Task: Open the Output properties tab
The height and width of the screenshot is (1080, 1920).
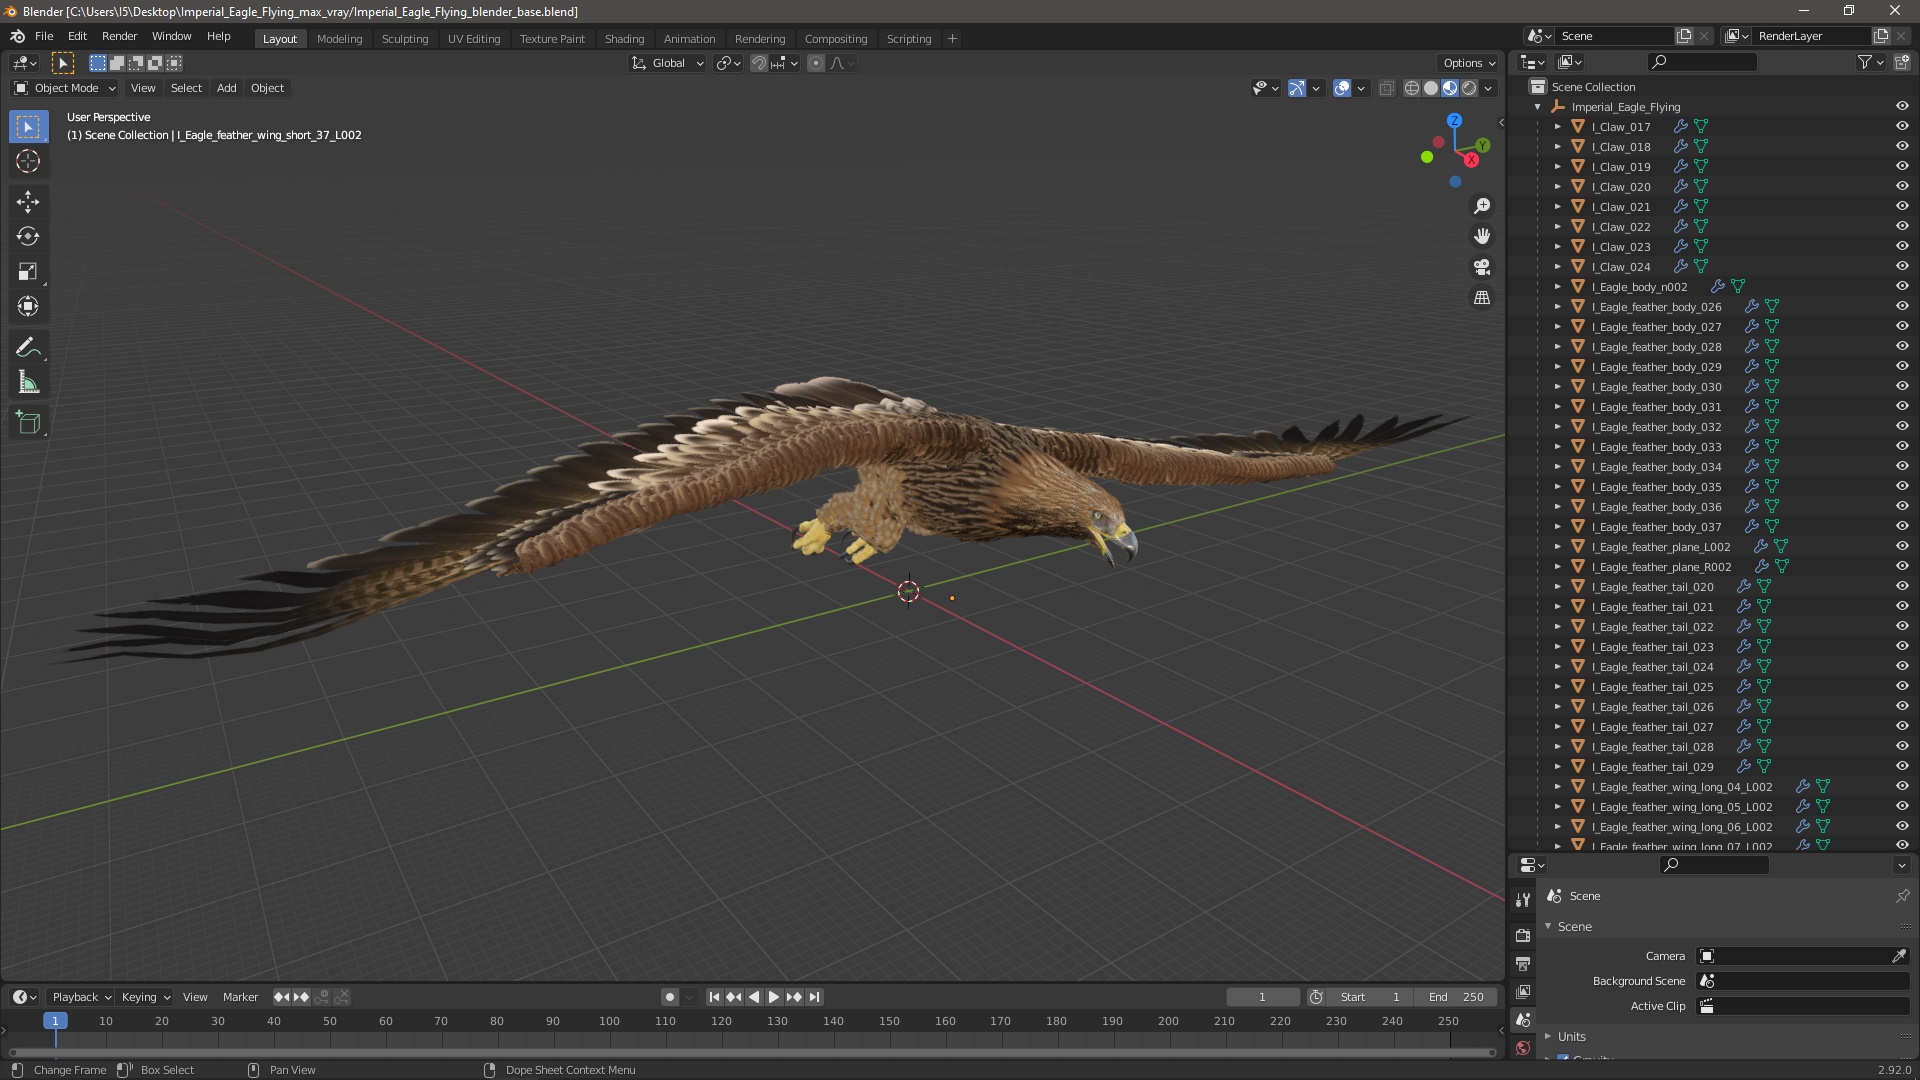Action: [x=1523, y=964]
